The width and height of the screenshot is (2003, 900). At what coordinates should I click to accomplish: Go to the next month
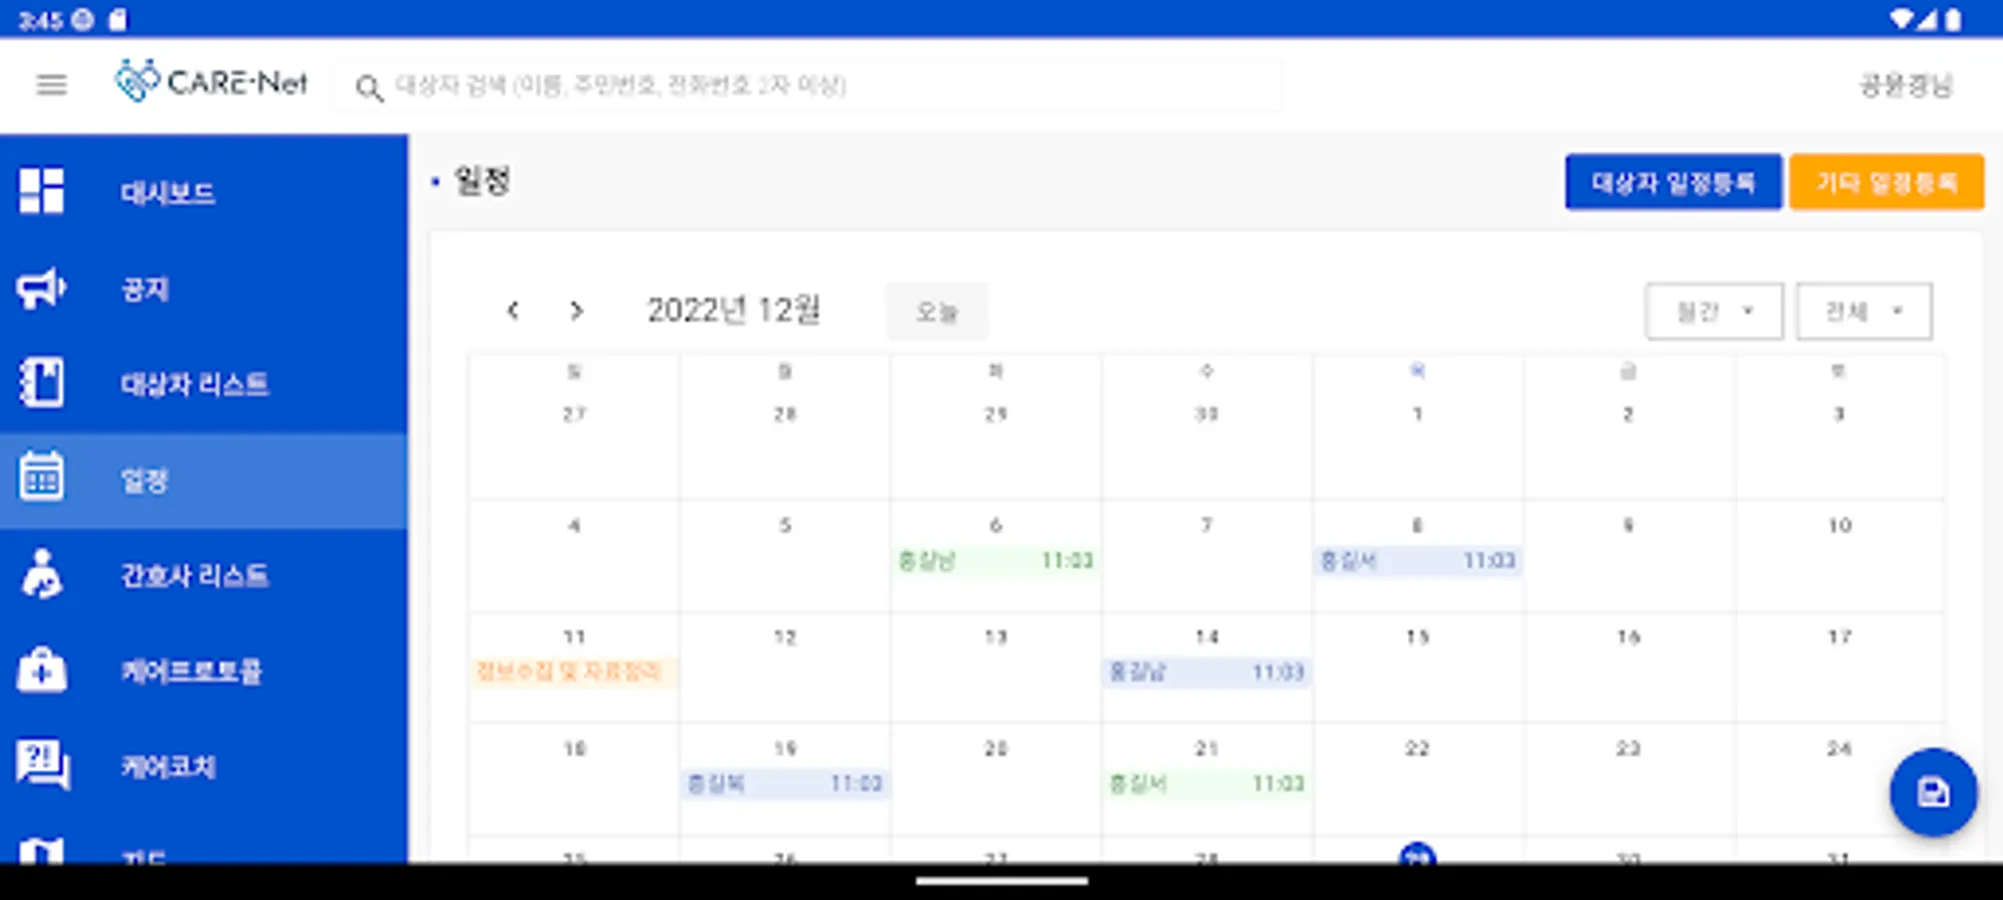pos(576,311)
